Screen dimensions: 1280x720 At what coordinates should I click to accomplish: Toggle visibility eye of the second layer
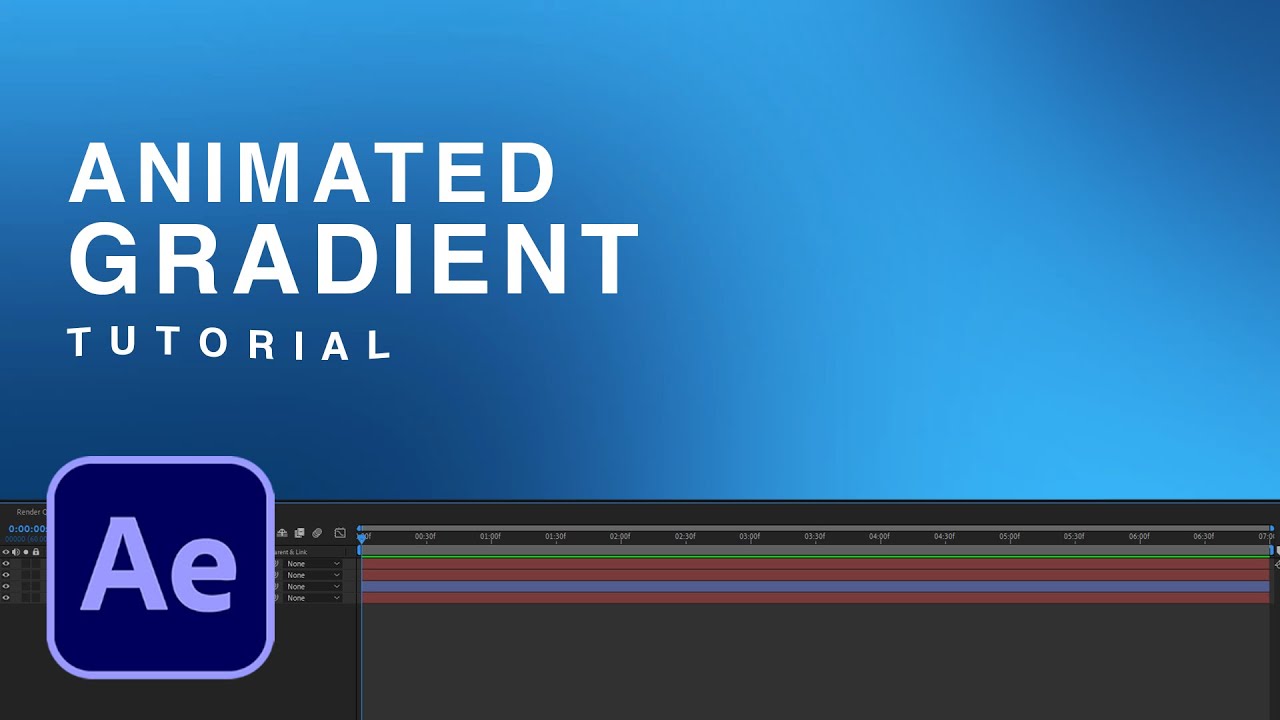coord(6,575)
